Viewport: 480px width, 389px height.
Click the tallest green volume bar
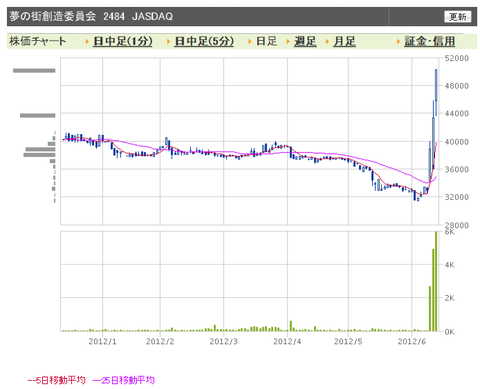point(436,281)
